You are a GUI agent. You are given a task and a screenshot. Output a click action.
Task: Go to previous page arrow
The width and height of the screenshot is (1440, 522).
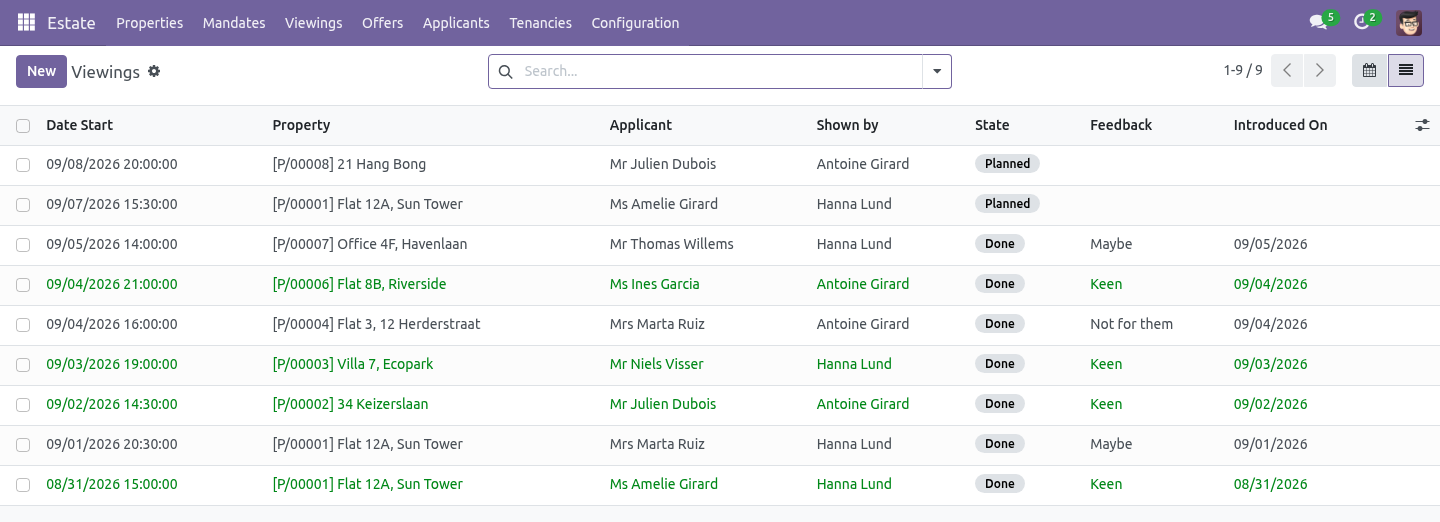tap(1288, 71)
